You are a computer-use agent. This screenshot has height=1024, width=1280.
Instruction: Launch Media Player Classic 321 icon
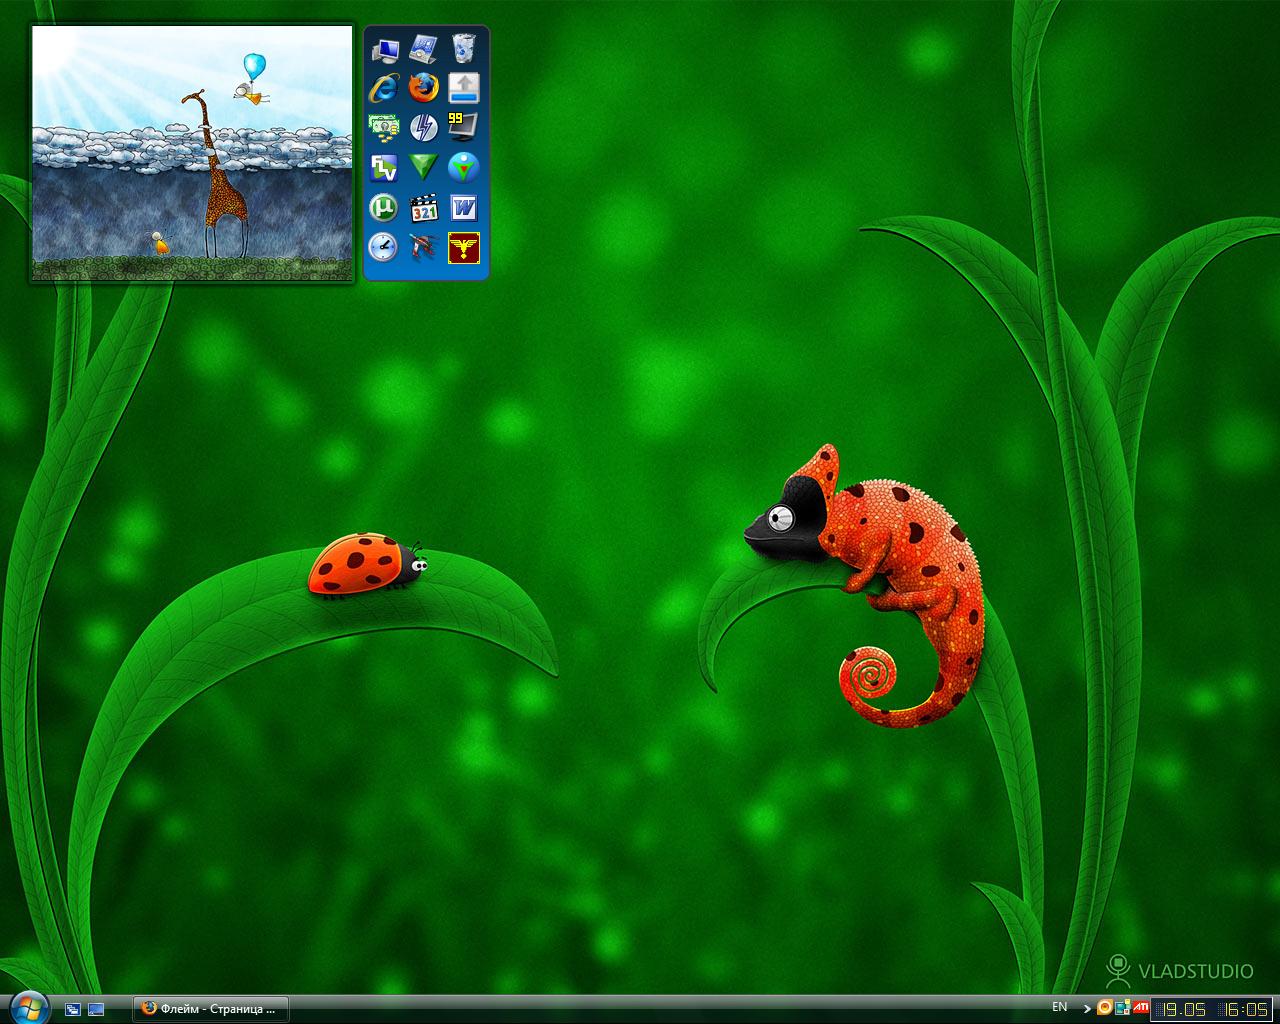(424, 208)
